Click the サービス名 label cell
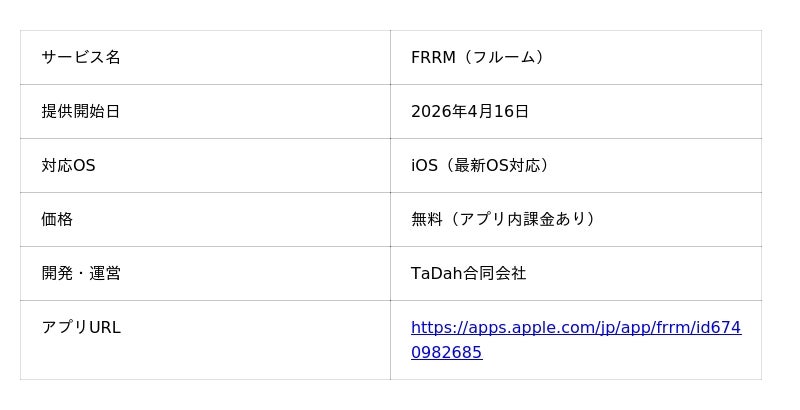 pos(81,58)
